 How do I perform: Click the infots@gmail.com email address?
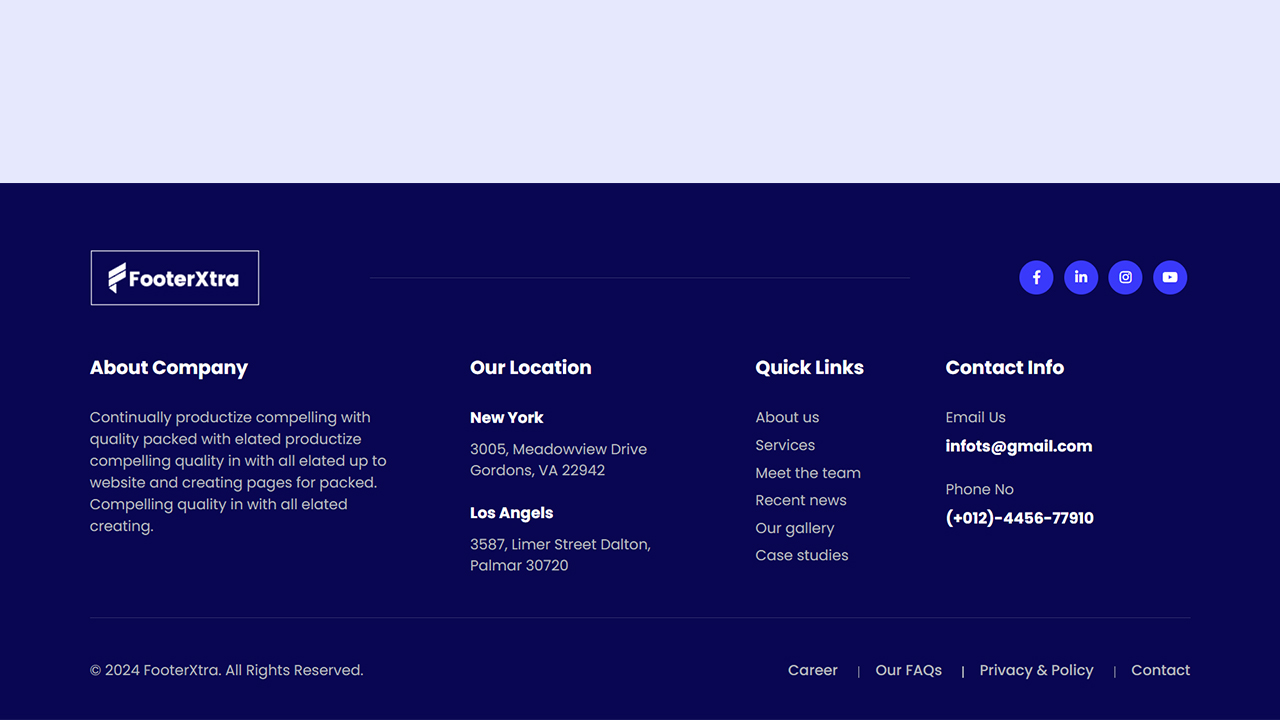[x=1019, y=446]
